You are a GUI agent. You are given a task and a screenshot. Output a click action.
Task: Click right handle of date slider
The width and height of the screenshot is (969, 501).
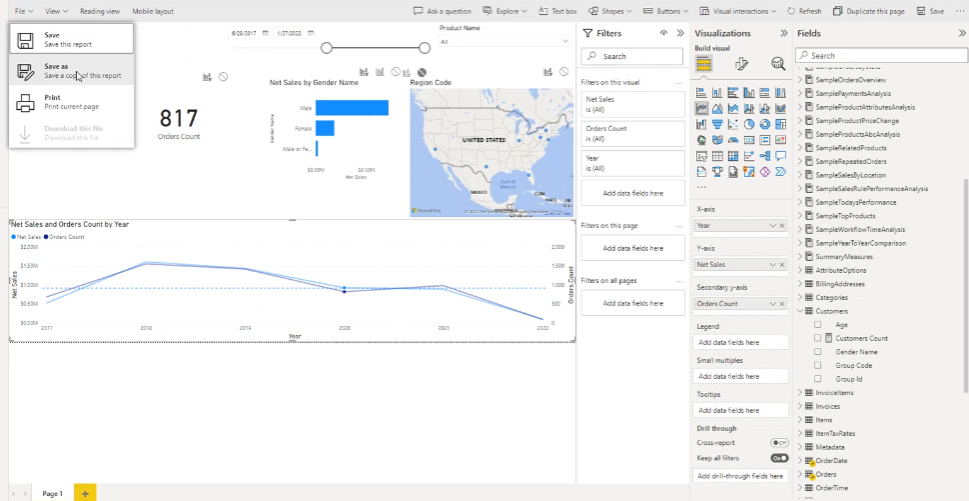tap(424, 48)
